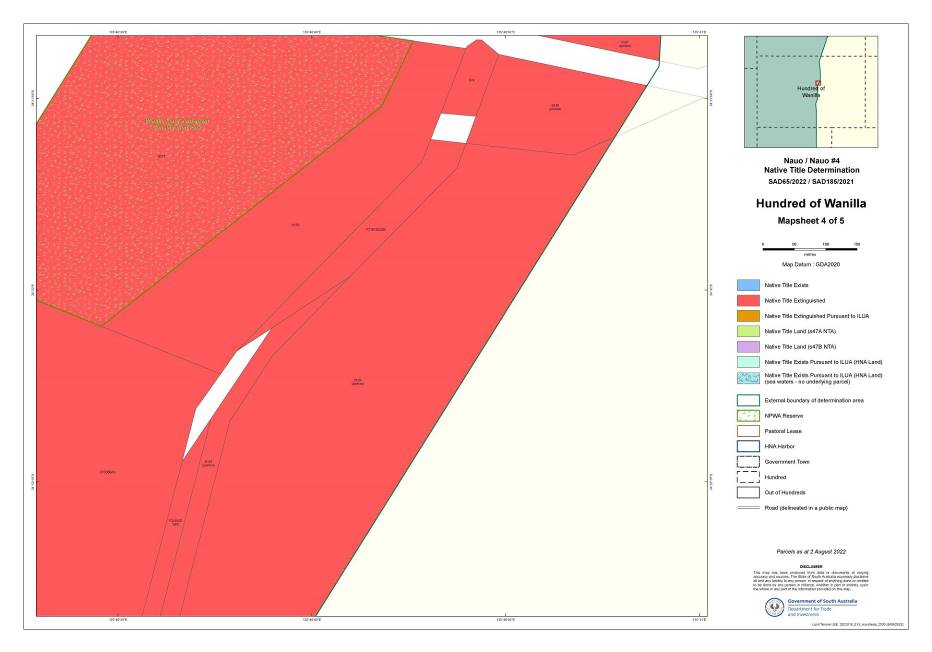This screenshot has width=932, height=652.
Task: Click the 'SAD65/2022 / SAD185/2021' reference text
Action: 811,182
